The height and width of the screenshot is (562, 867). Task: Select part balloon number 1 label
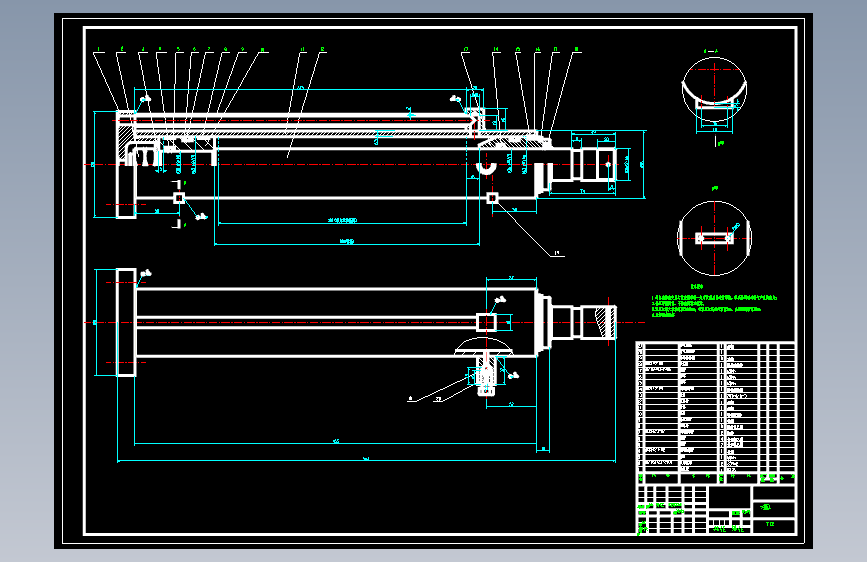pyautogui.click(x=98, y=50)
